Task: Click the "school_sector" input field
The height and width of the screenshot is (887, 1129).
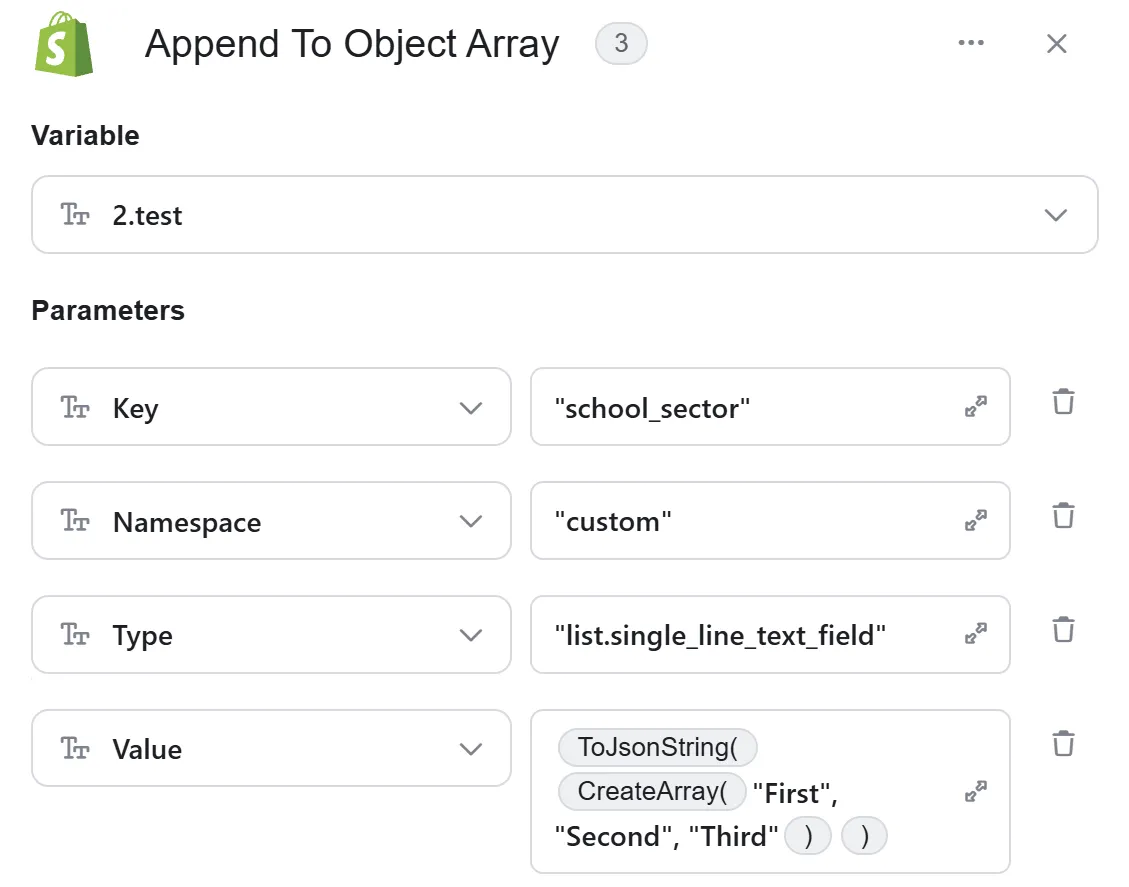Action: [x=770, y=407]
